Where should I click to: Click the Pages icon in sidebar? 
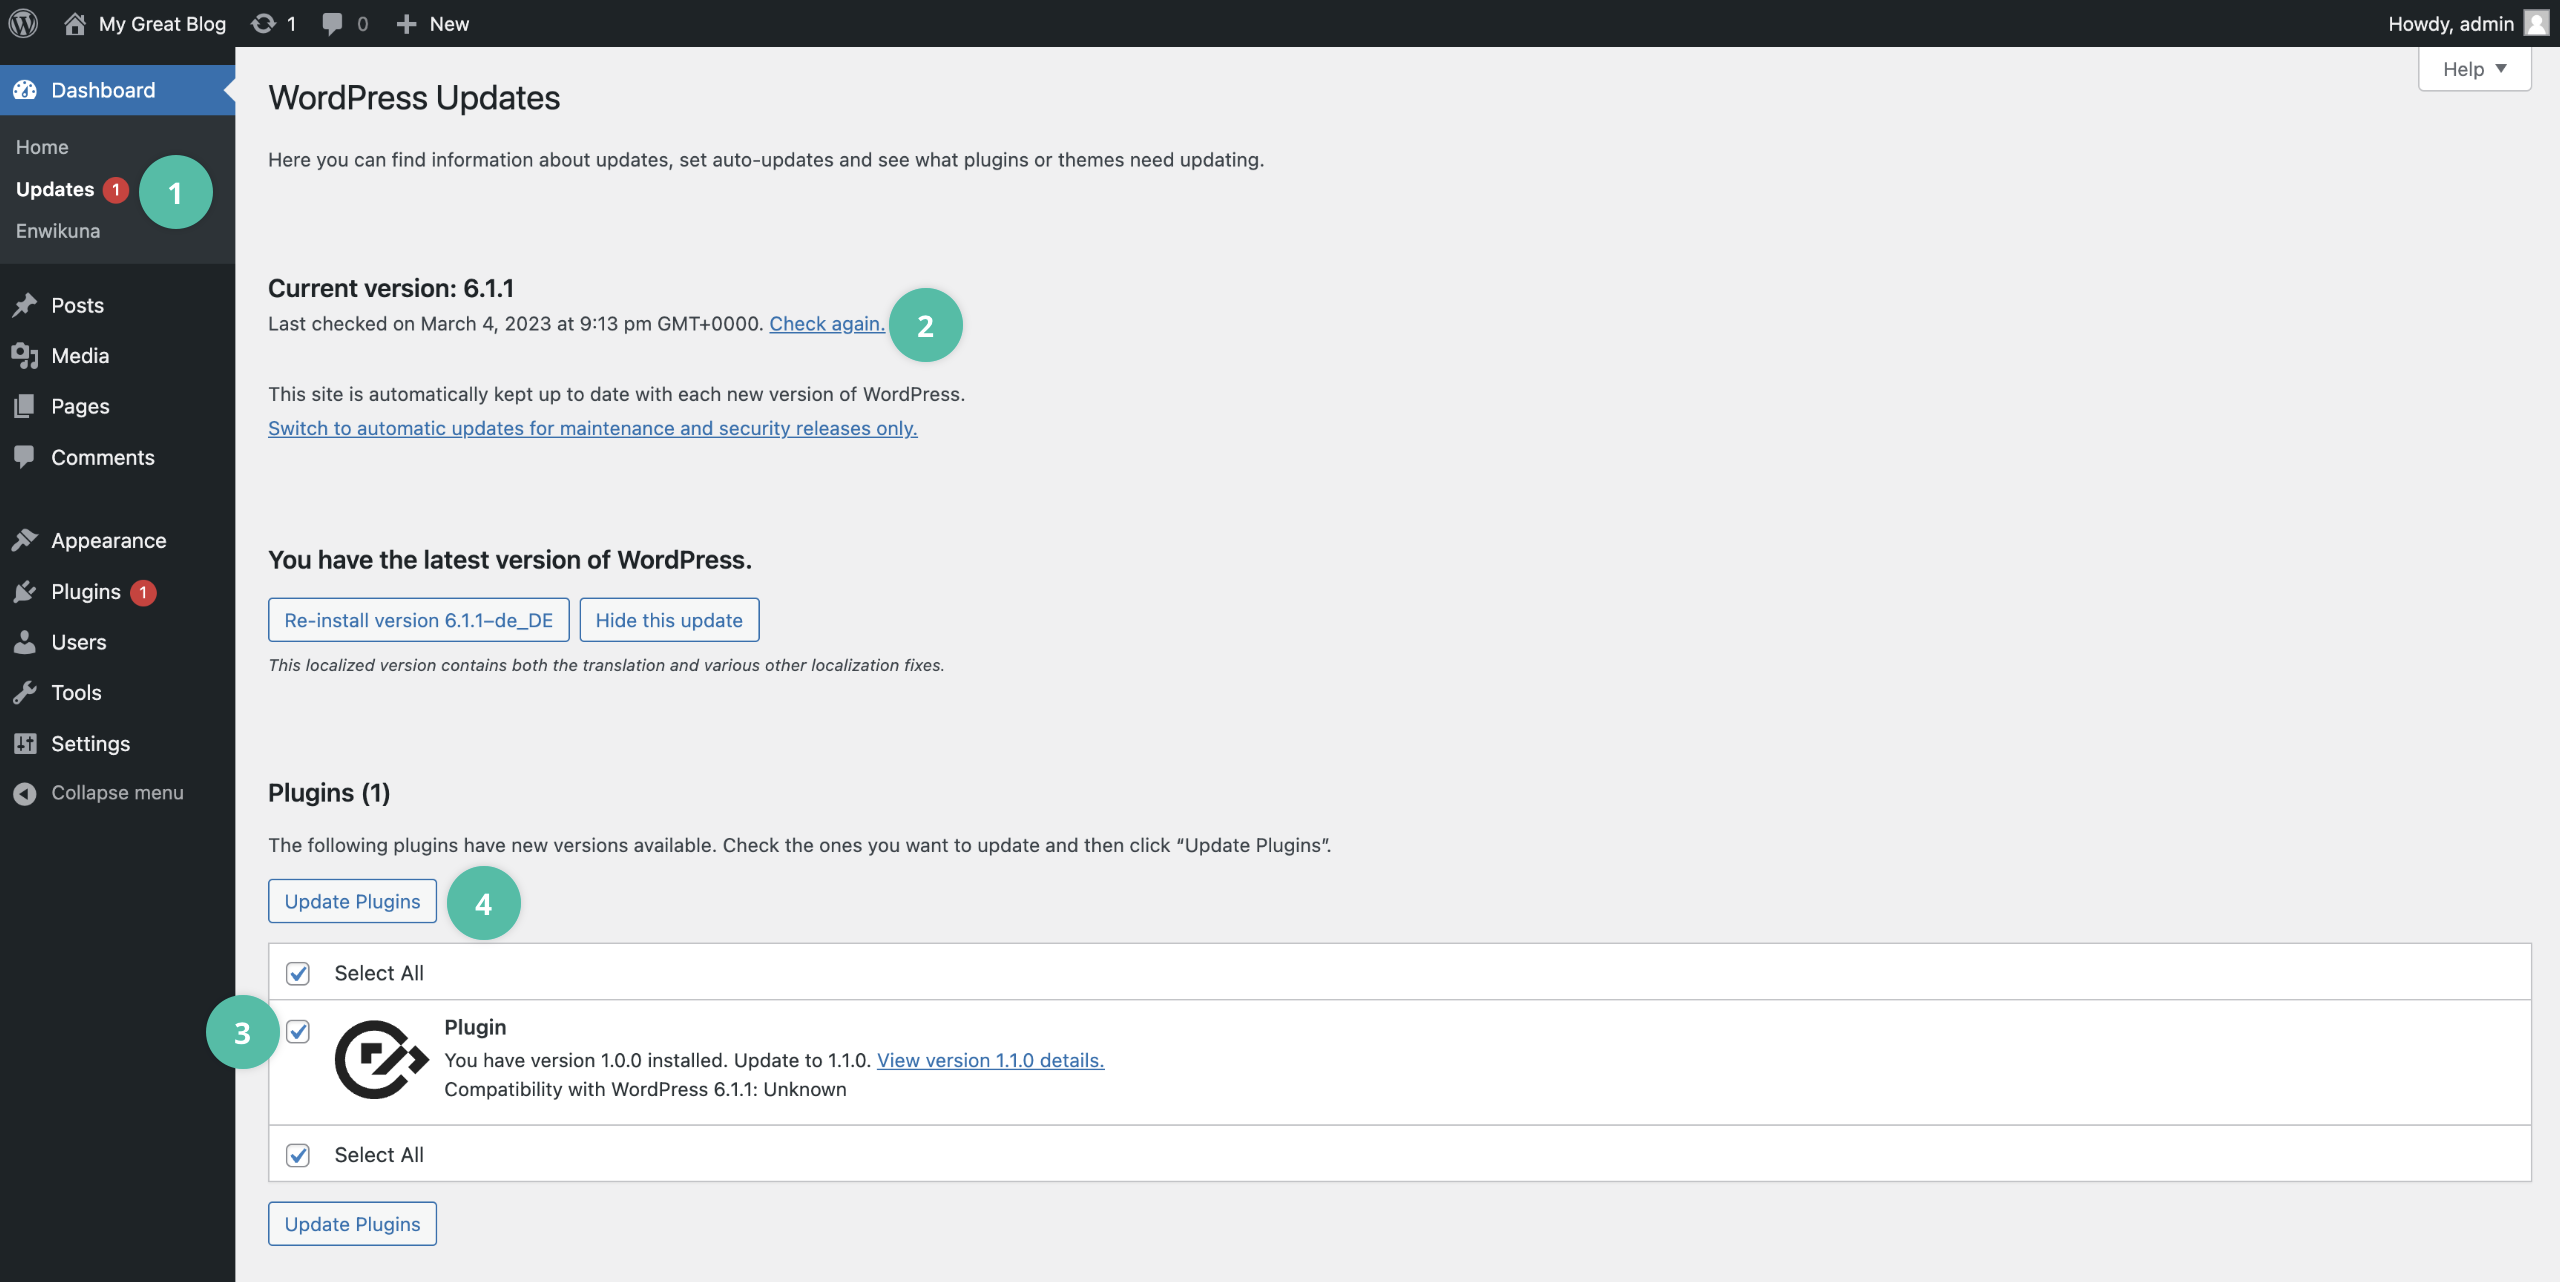coord(25,406)
